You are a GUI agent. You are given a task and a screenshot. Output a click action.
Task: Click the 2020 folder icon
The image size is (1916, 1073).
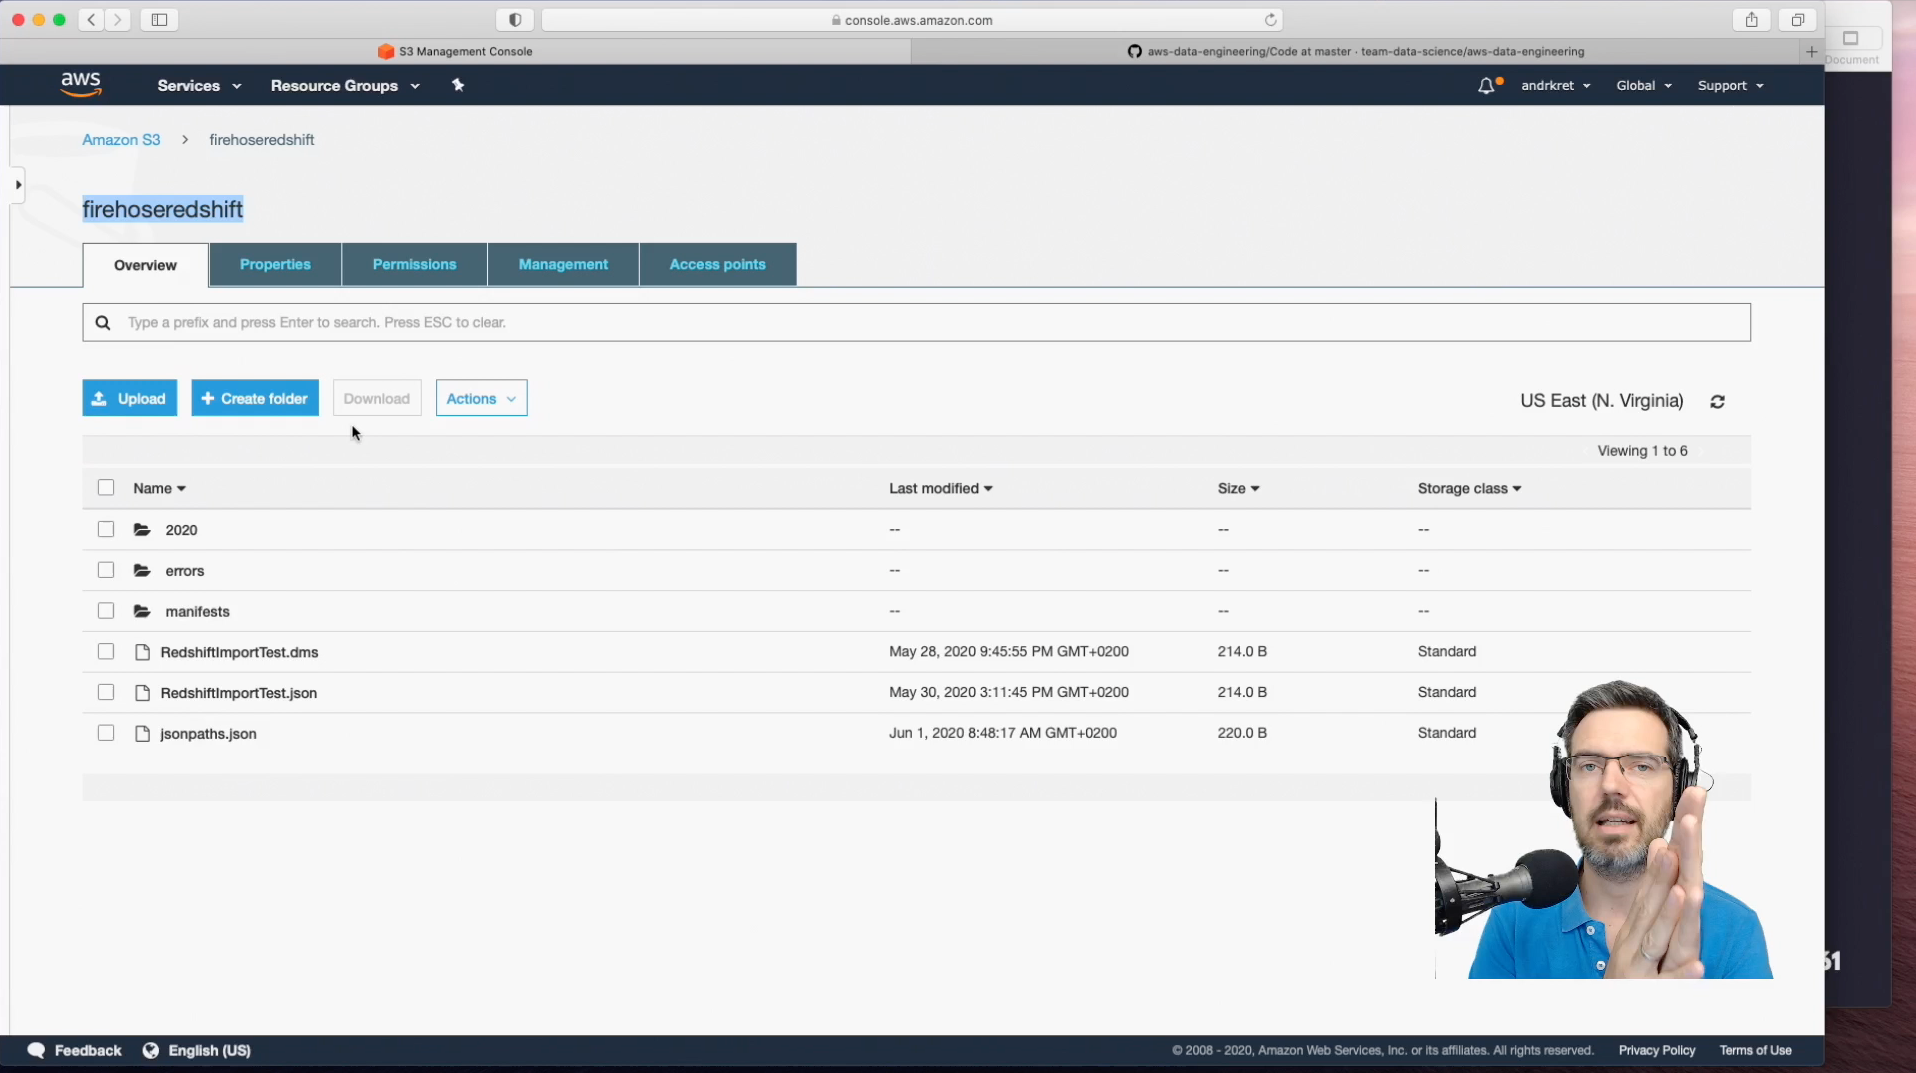point(142,529)
